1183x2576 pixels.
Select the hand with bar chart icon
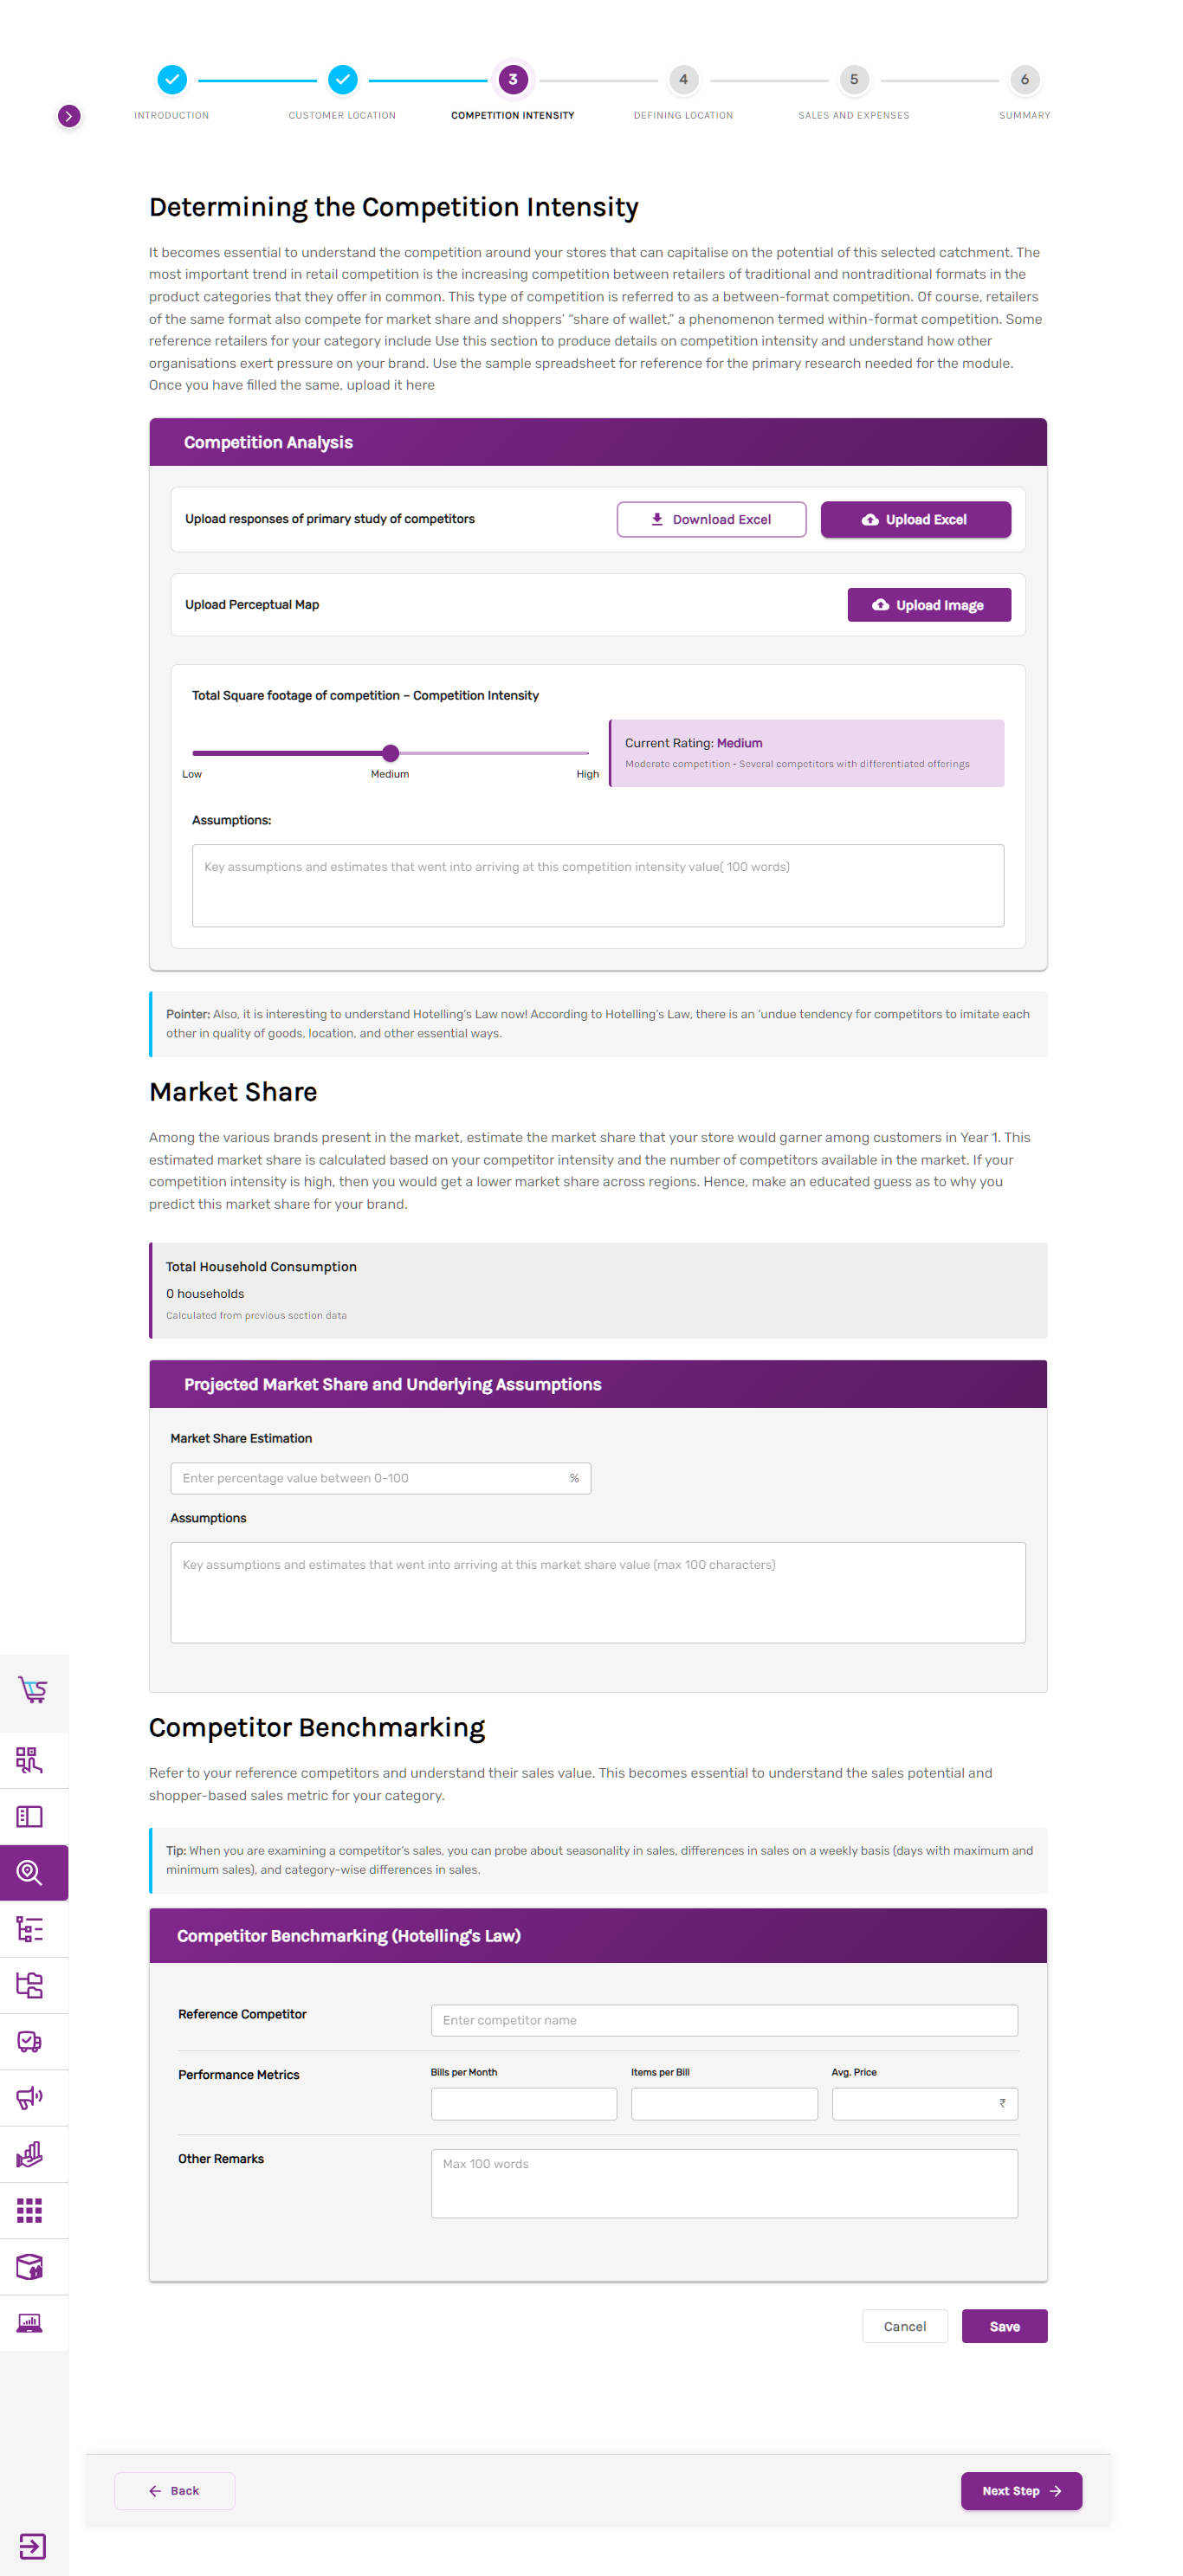30,2154
